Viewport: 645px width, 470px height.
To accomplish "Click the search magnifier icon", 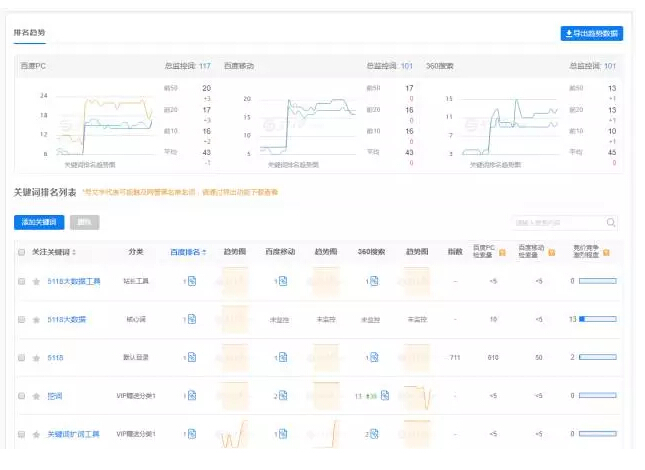I will [x=611, y=223].
